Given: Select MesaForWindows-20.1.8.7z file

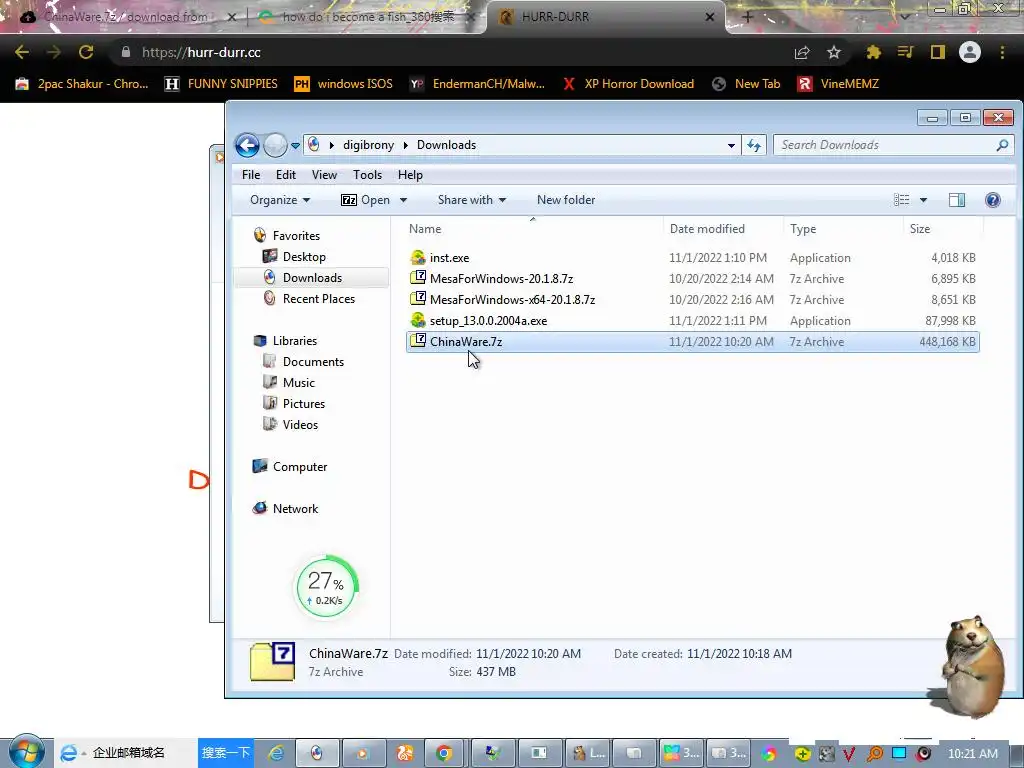Looking at the screenshot, I should 502,279.
